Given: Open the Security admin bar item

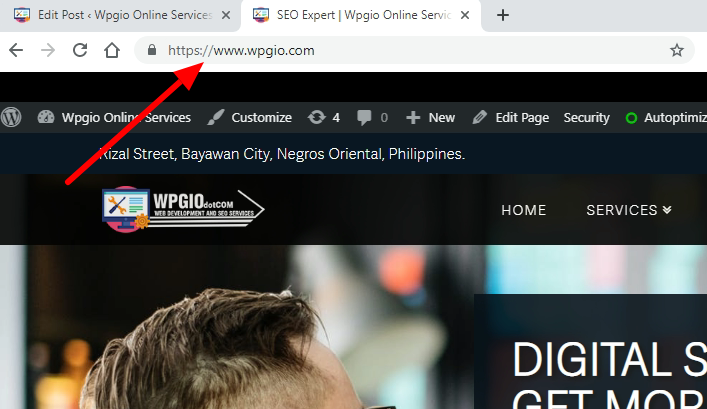Looking at the screenshot, I should 586,118.
